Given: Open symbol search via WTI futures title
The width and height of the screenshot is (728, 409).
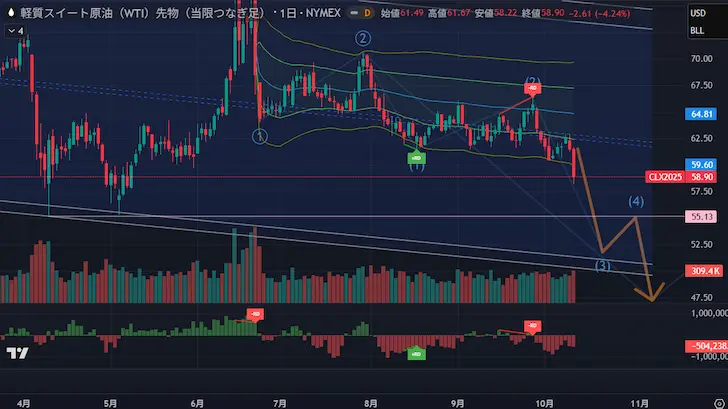Looking at the screenshot, I should coord(142,13).
